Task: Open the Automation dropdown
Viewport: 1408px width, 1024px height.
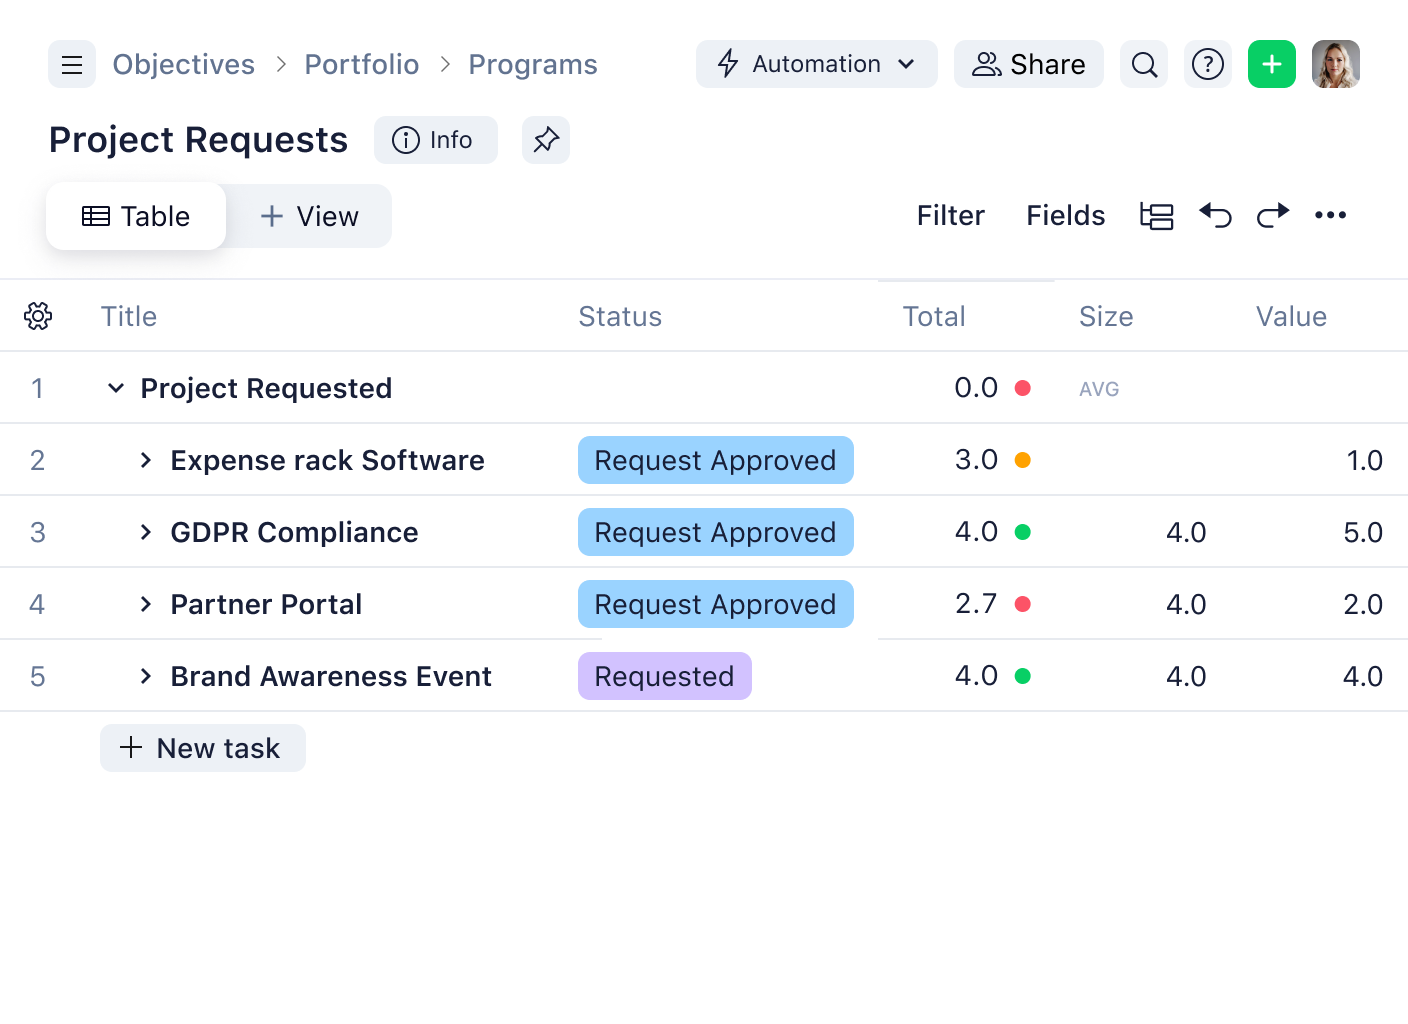Action: [816, 64]
